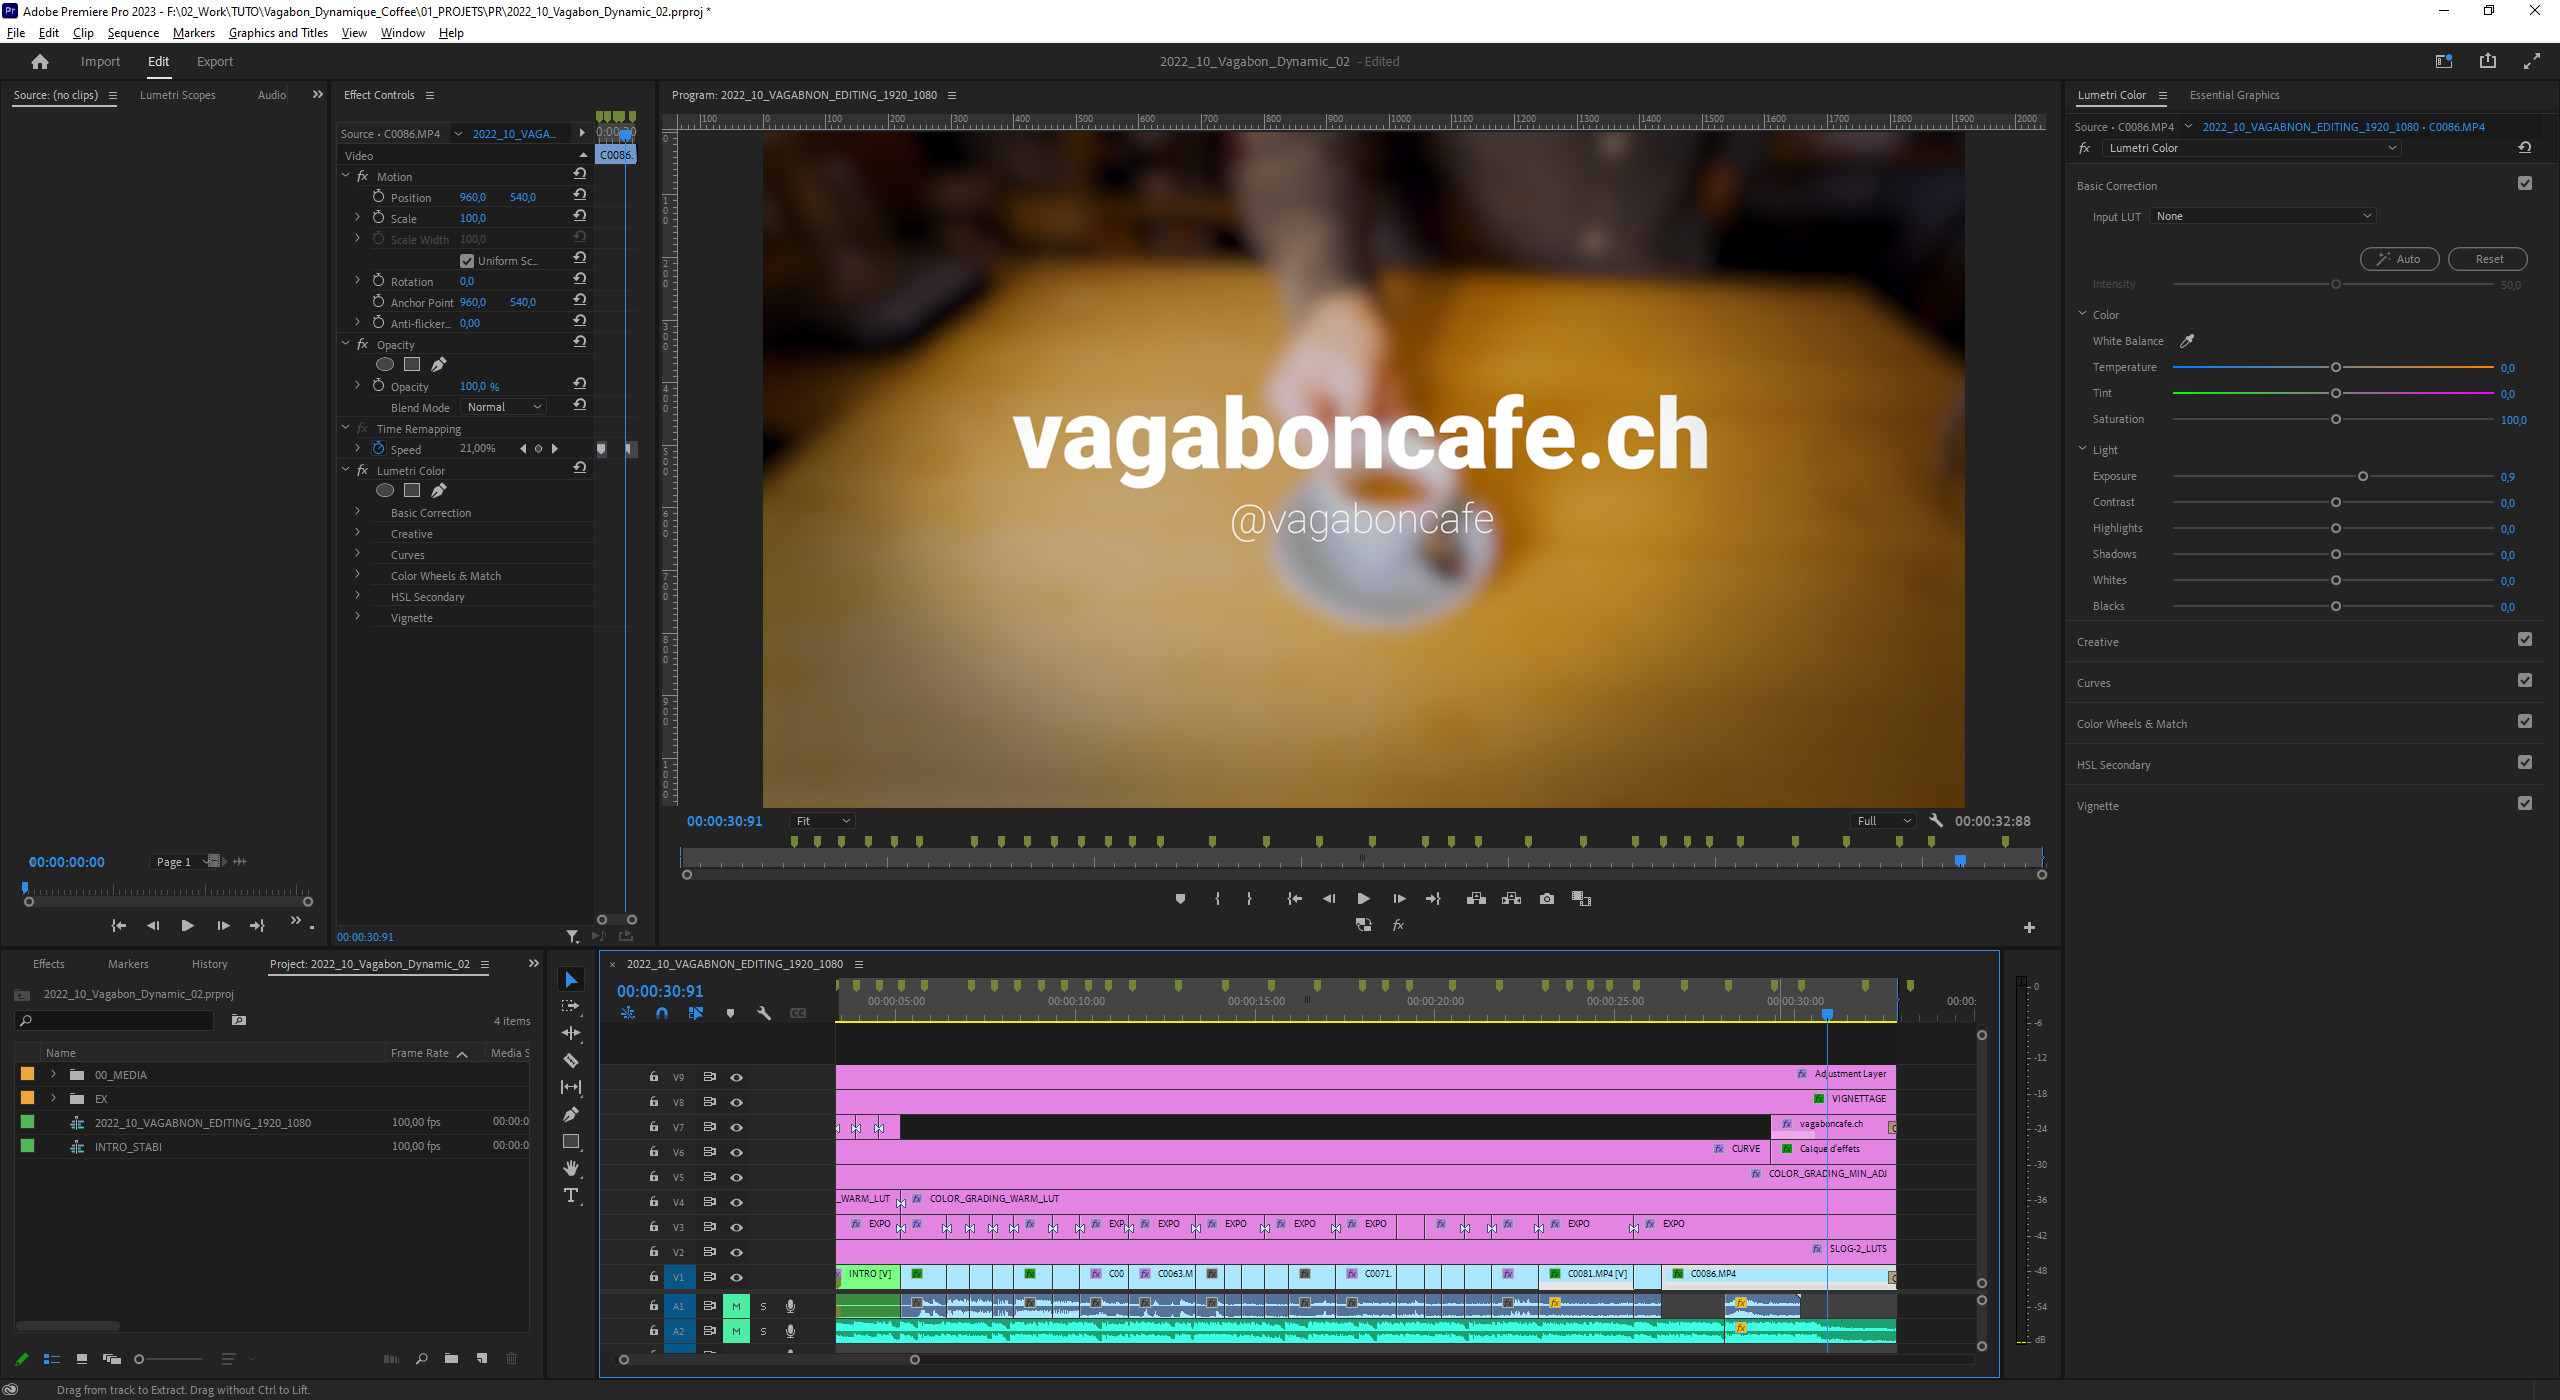Toggle Color Wheels & Match checkbox
Viewport: 2560px width, 1400px height.
2524,721
